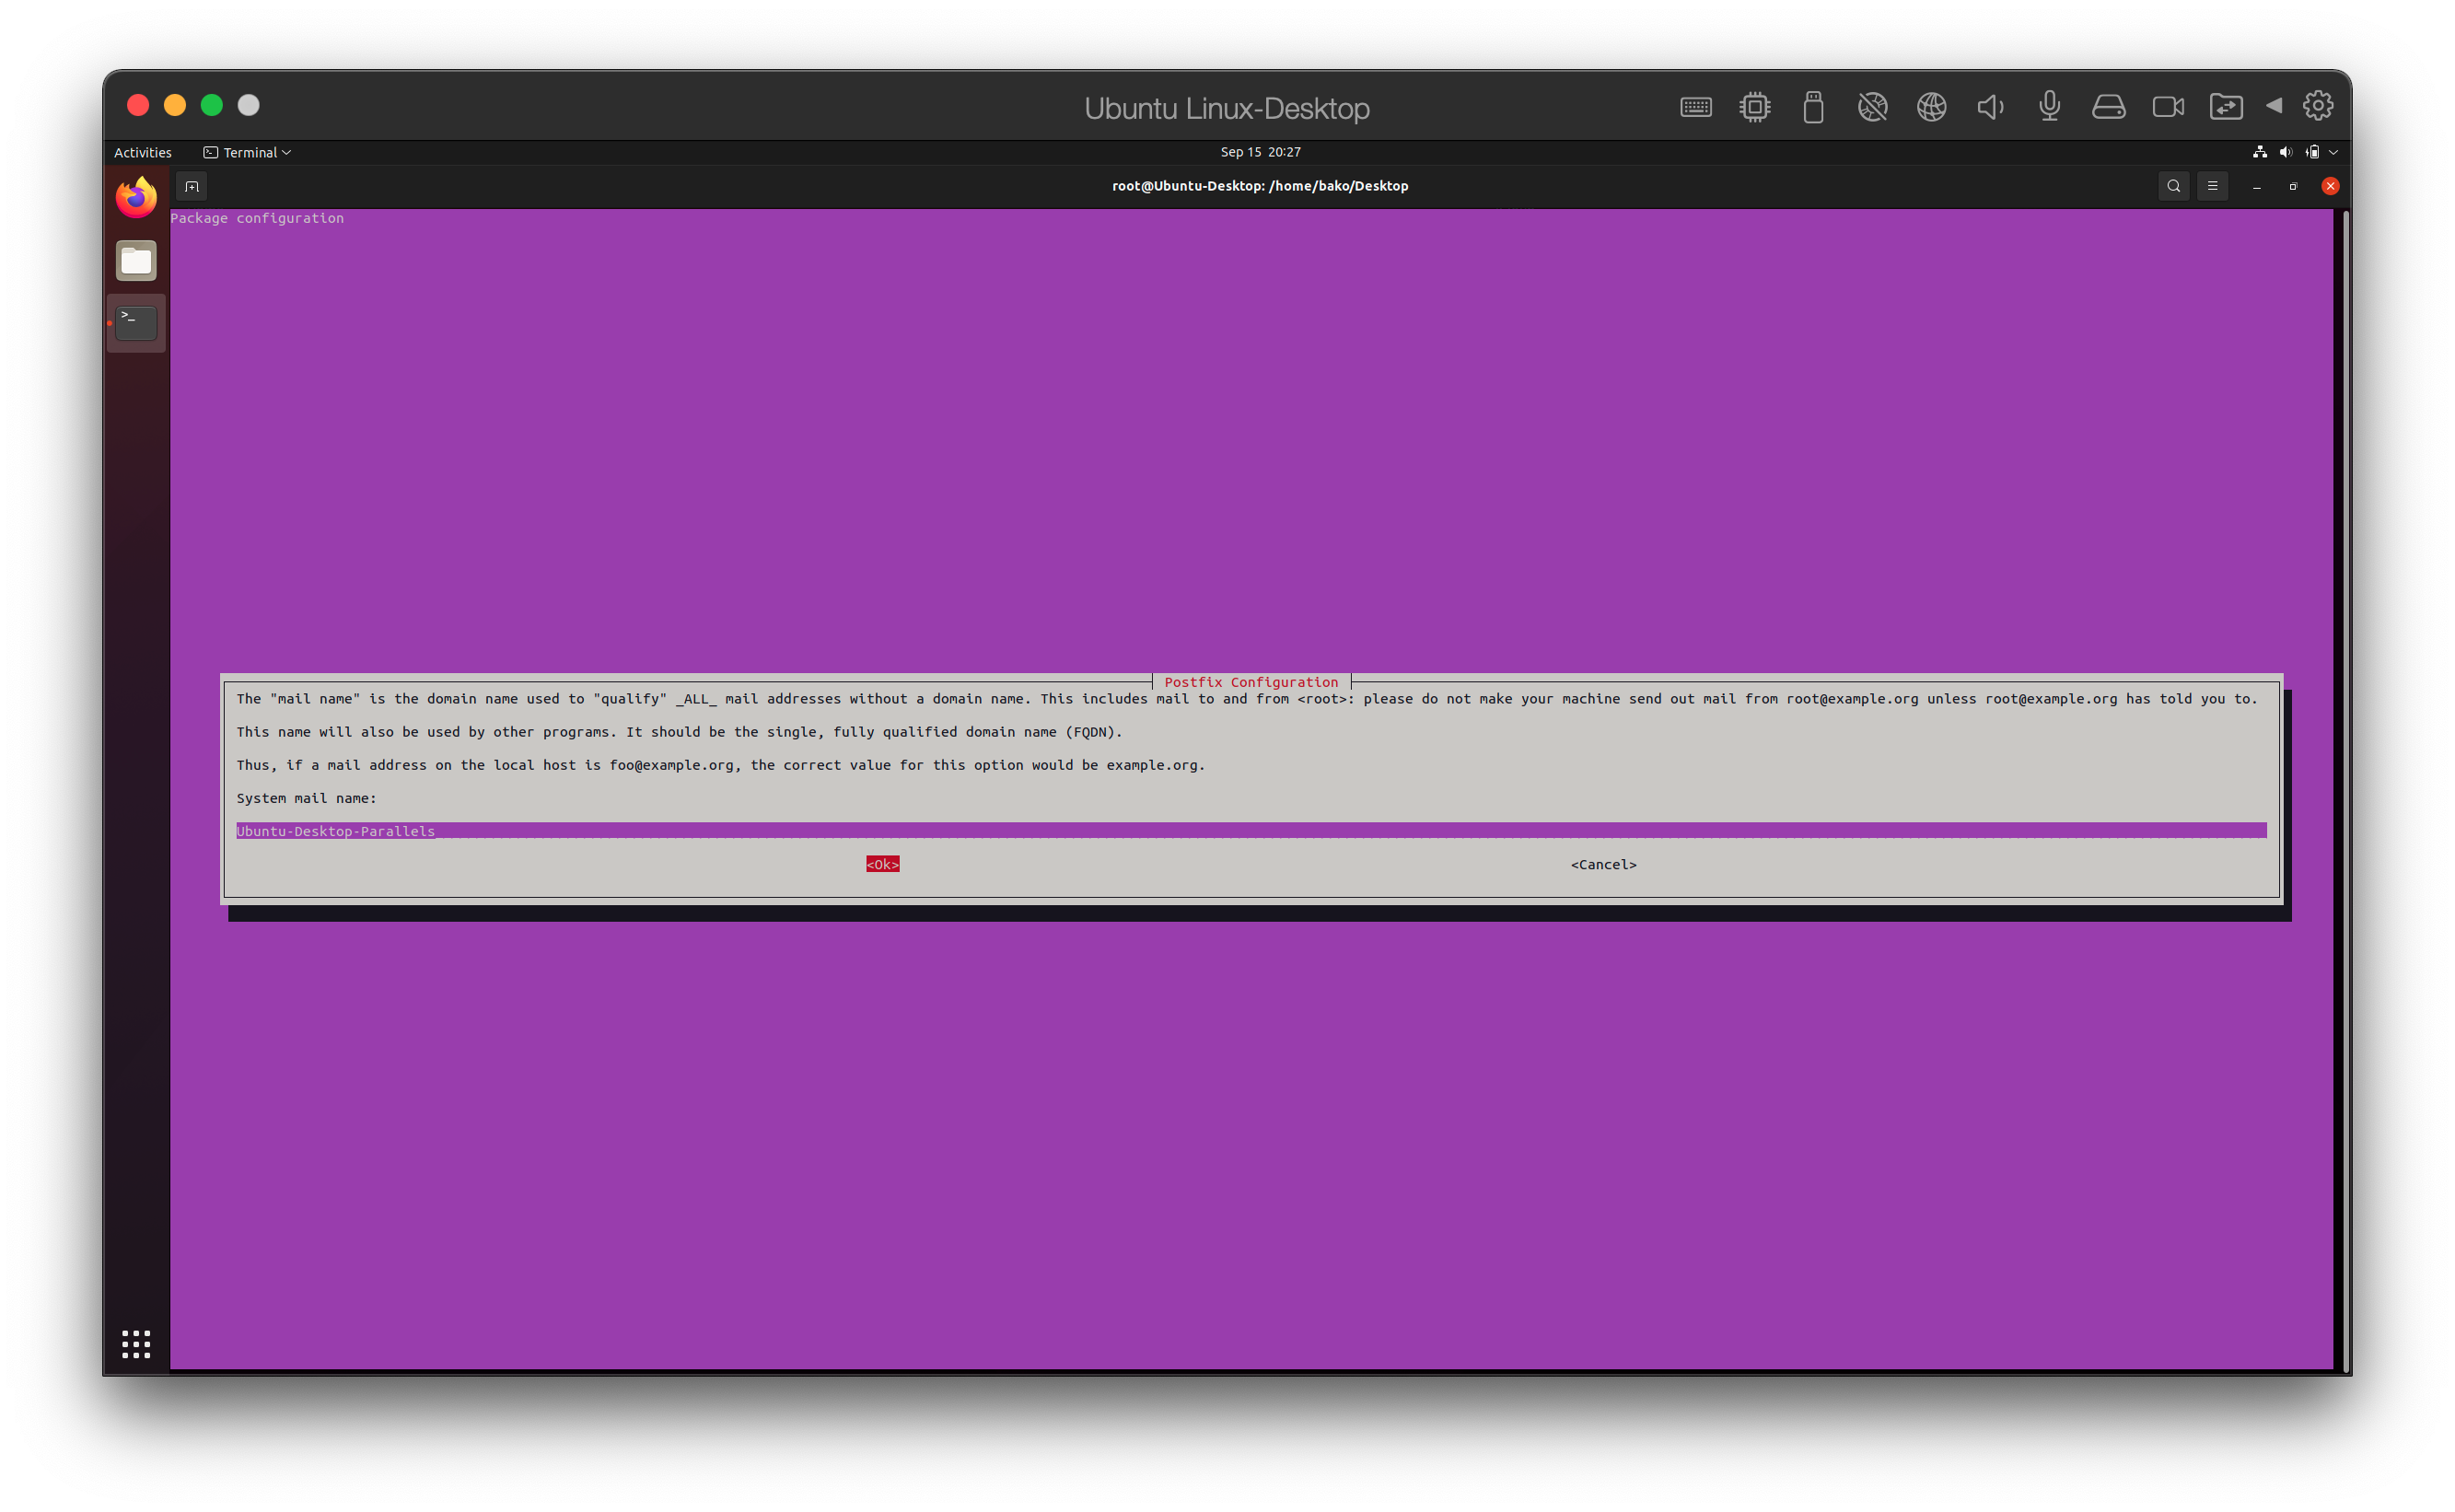Open the terminal hamburger menu

pyautogui.click(x=2212, y=186)
